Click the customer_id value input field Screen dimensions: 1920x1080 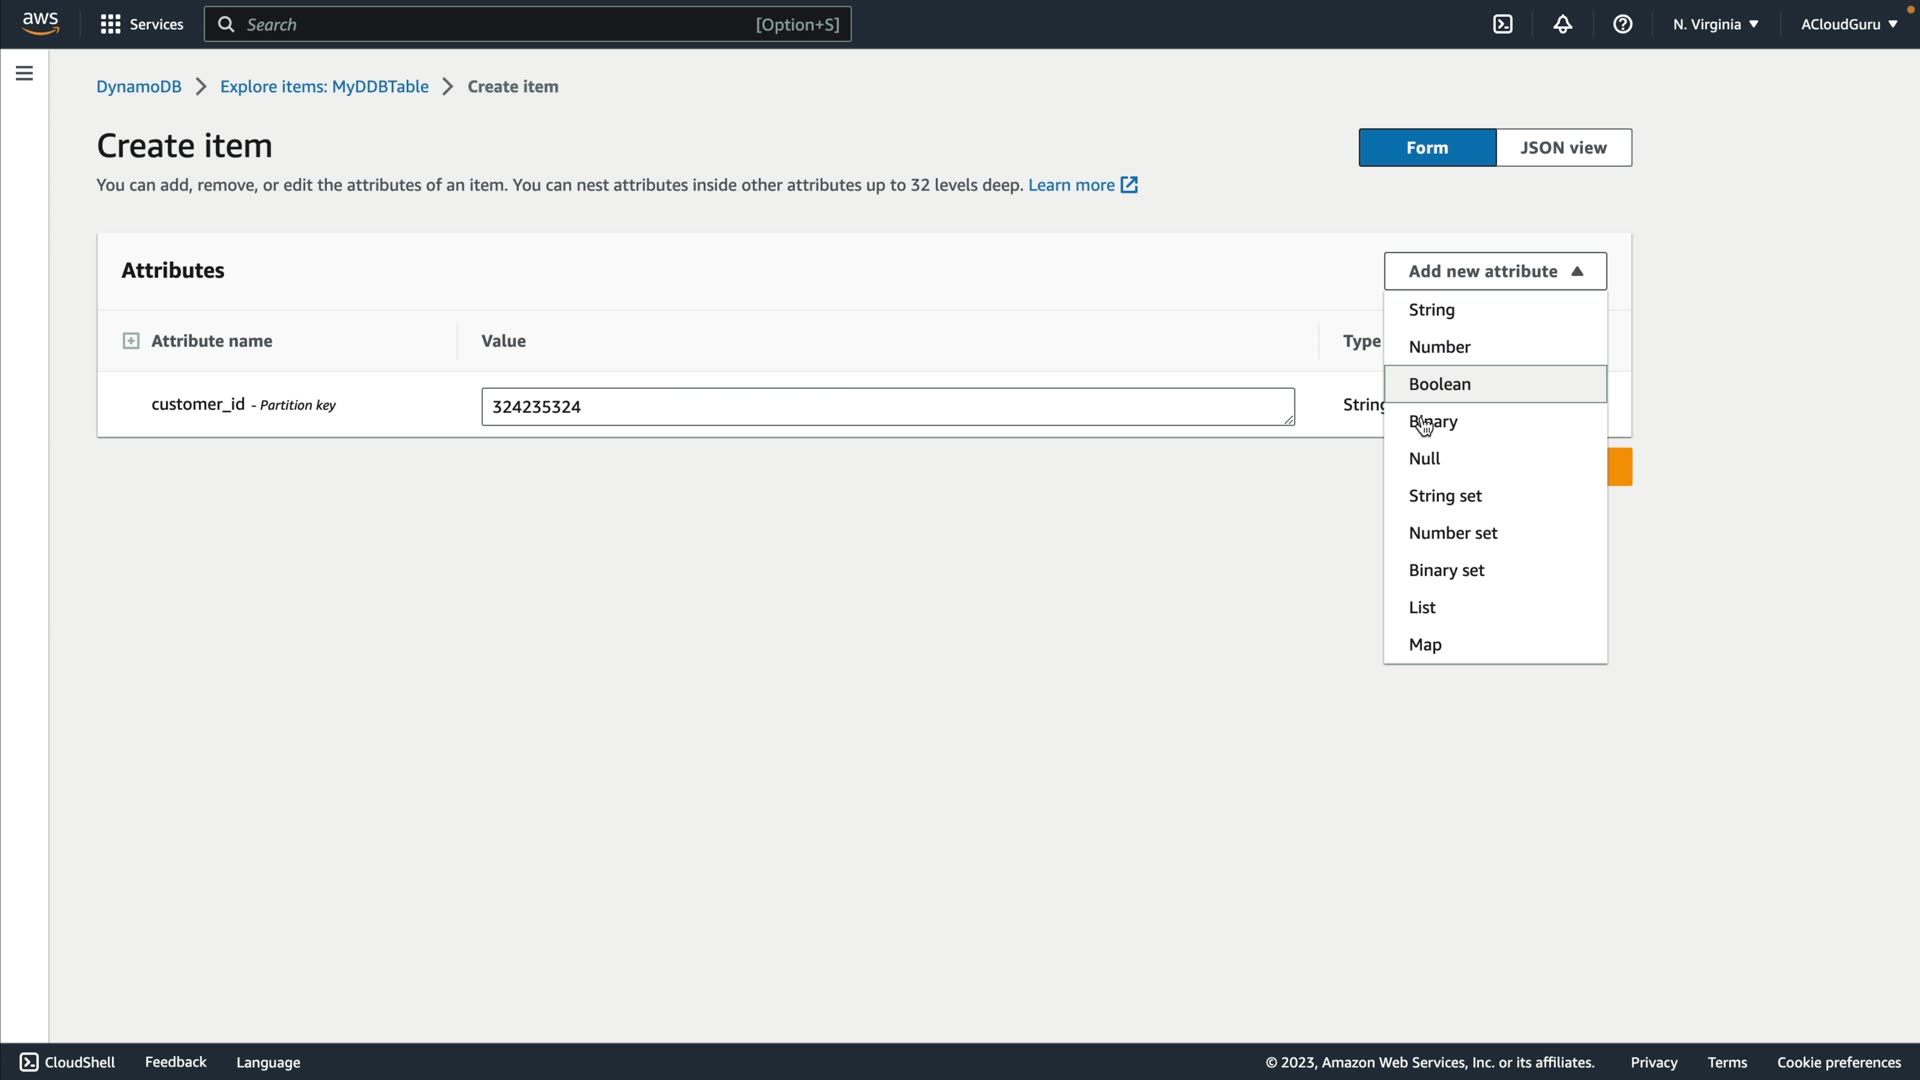887,407
